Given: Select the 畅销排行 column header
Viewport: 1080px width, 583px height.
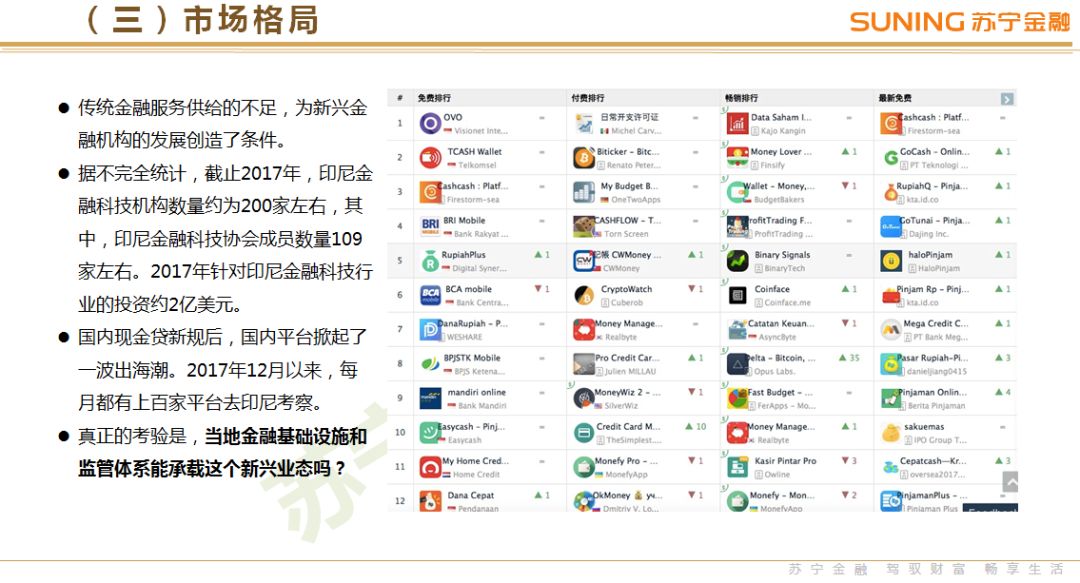Looking at the screenshot, I should click(741, 99).
